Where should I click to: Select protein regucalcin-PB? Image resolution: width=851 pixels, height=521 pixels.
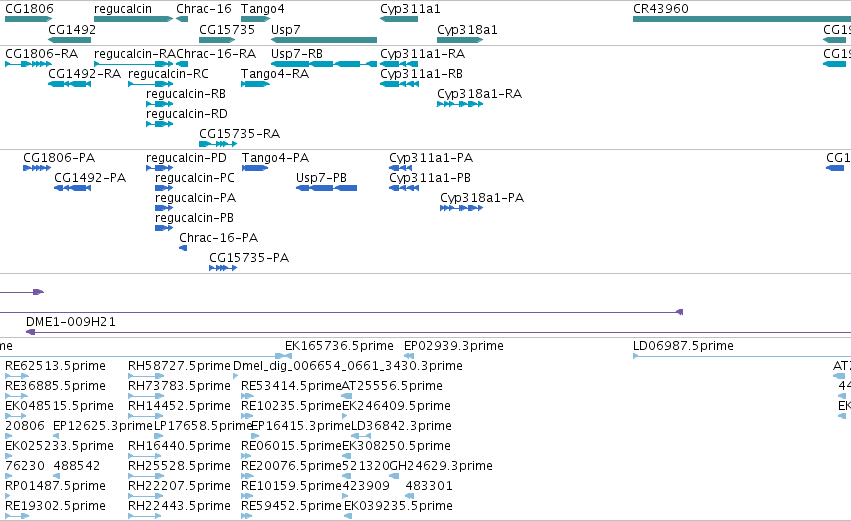point(194,218)
